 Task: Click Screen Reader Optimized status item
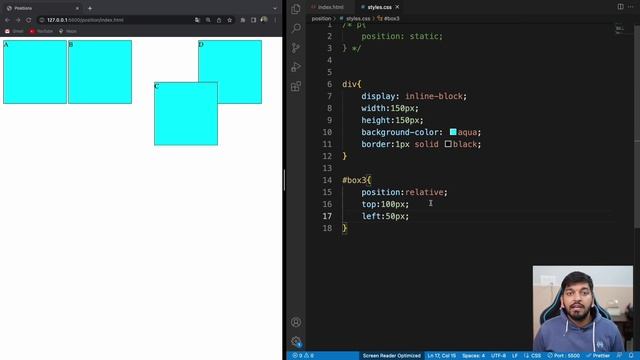point(391,356)
